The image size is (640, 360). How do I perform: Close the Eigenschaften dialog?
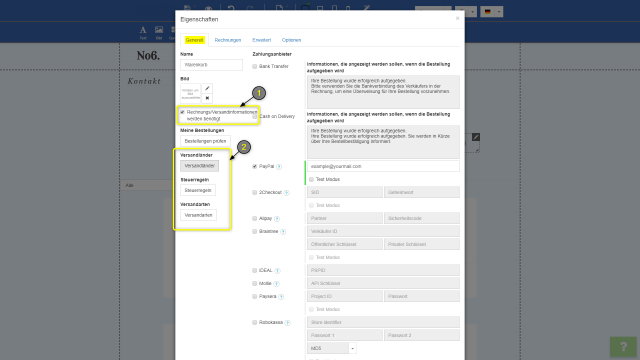pyautogui.click(x=457, y=18)
